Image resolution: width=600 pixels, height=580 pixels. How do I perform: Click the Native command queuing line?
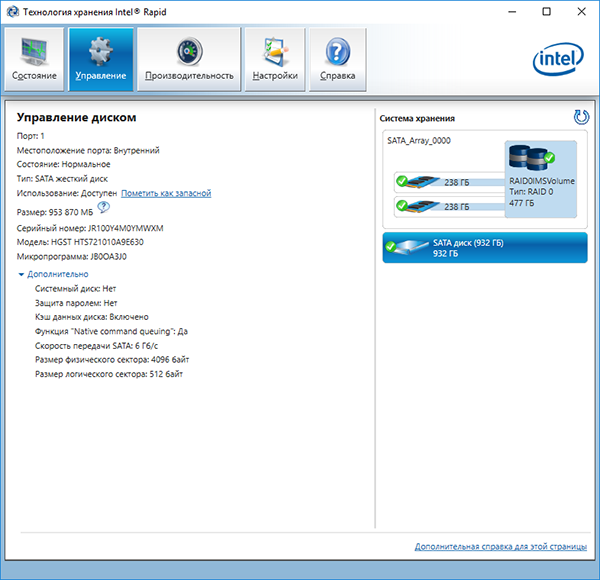tap(111, 331)
